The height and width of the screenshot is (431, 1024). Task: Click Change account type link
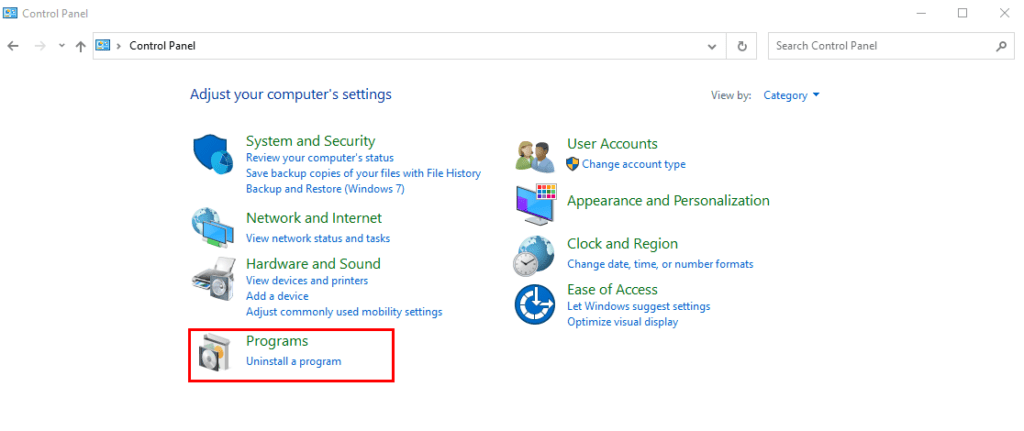pos(633,164)
